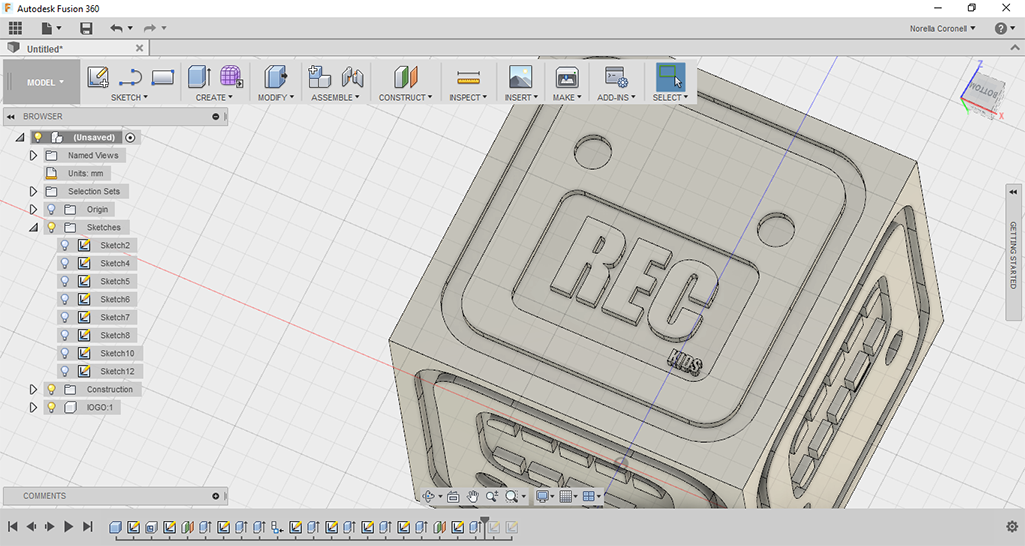This screenshot has height=546, width=1025.
Task: Click the Select window tool icon
Action: (670, 77)
